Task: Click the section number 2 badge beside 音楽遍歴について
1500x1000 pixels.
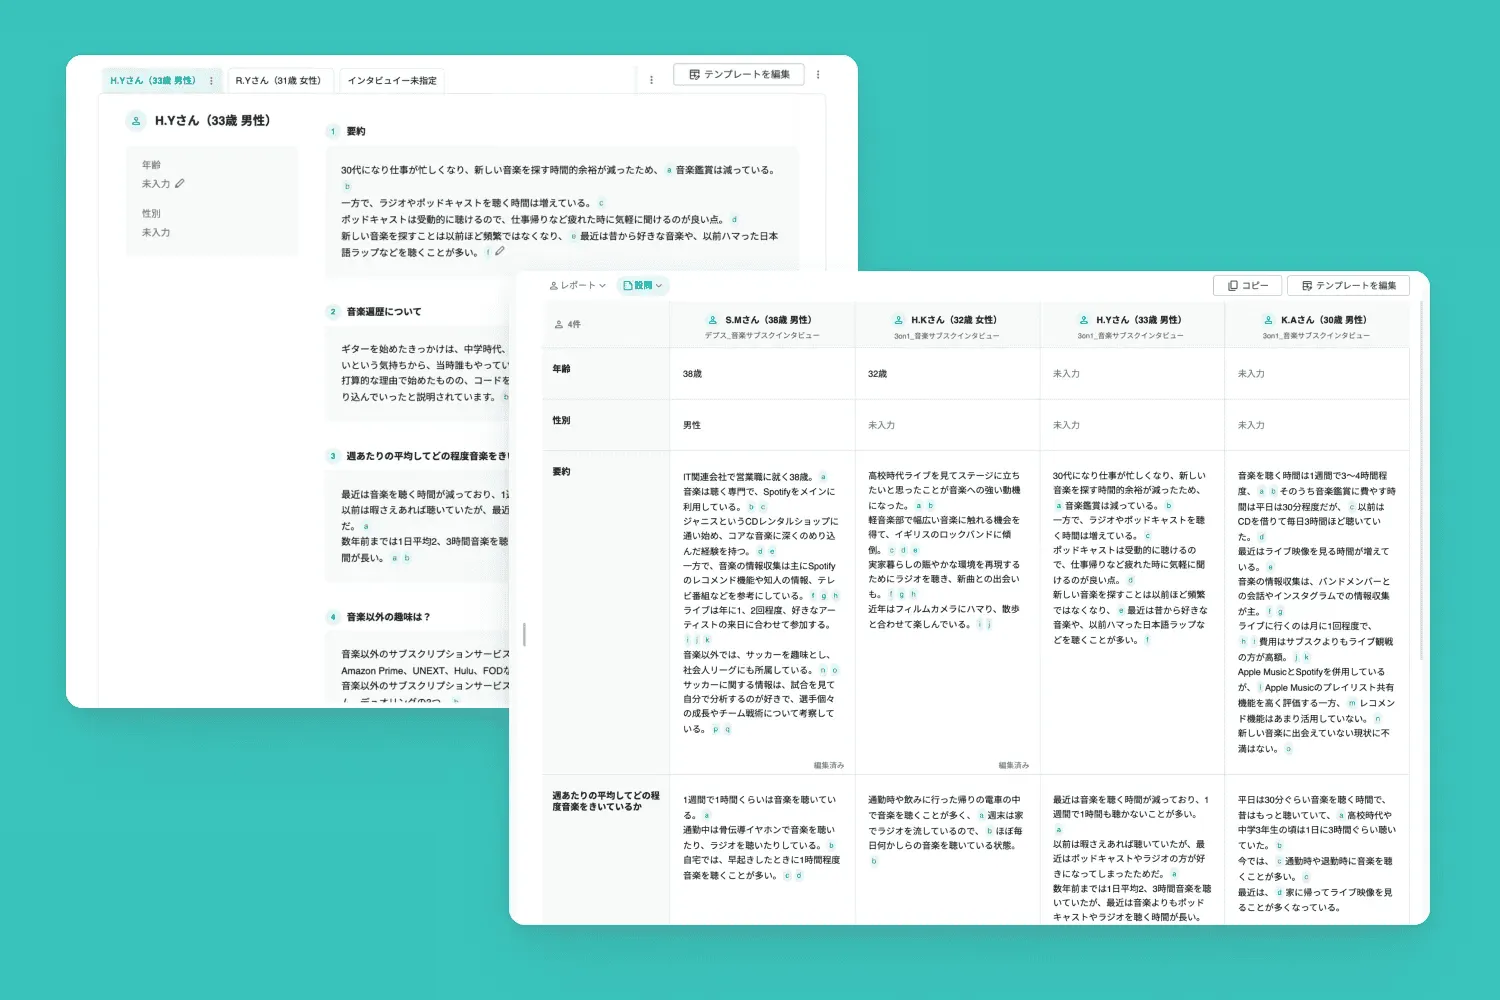Action: coord(333,311)
